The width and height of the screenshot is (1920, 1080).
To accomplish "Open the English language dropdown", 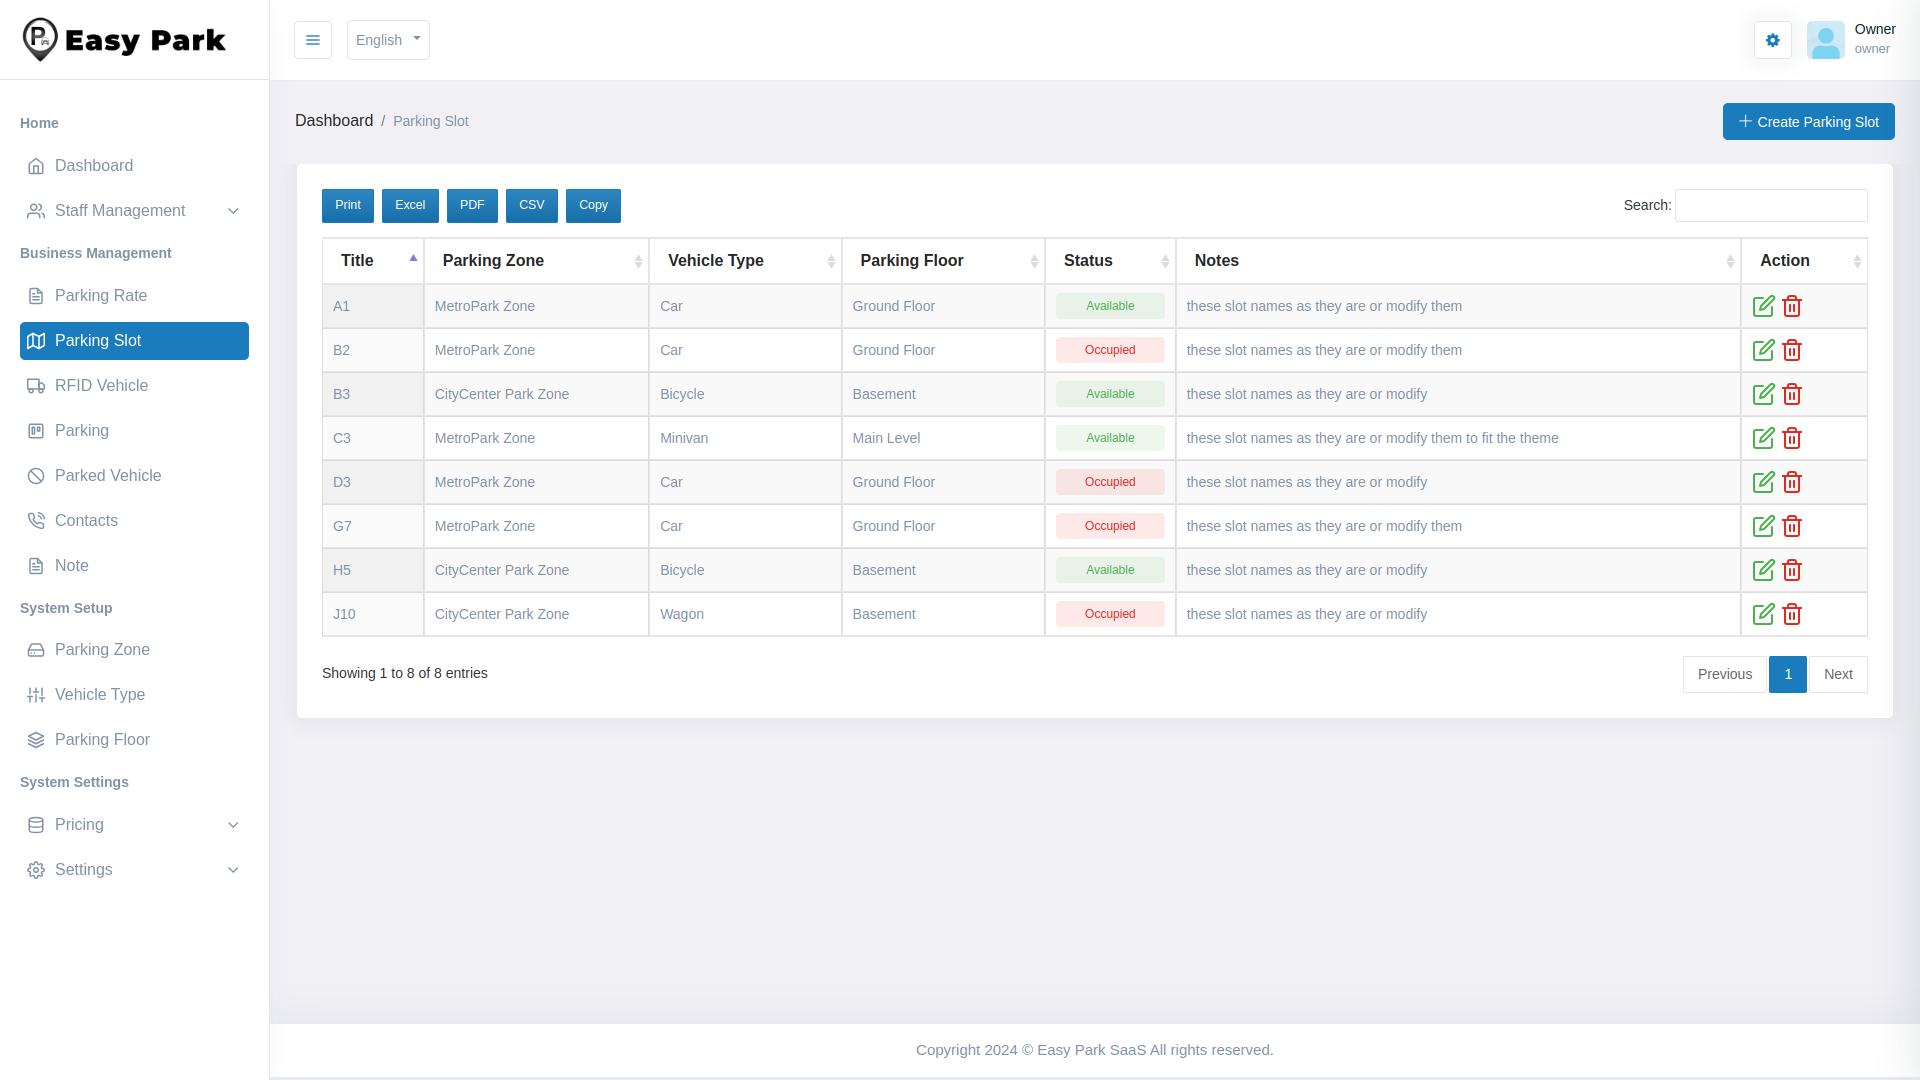I will [388, 40].
